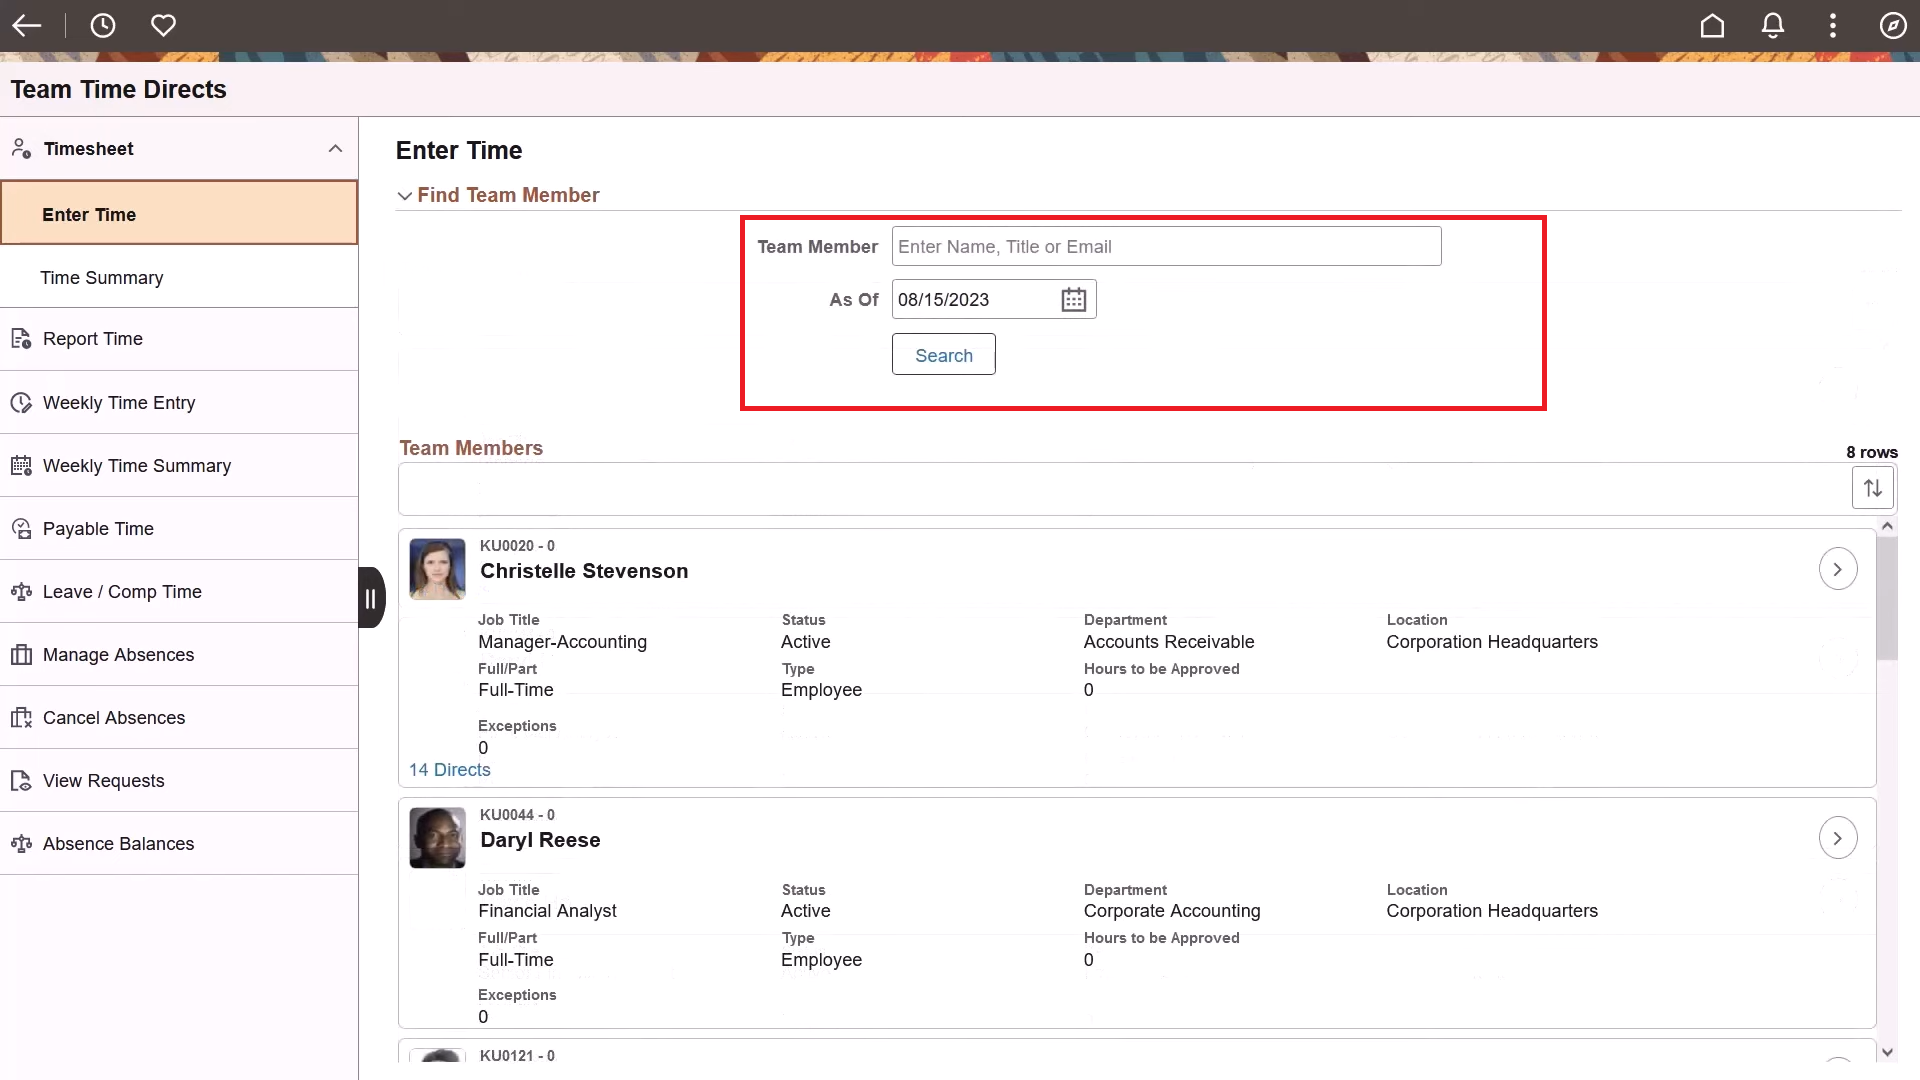Open the notifications bell icon
The image size is (1920, 1080).
click(1772, 26)
